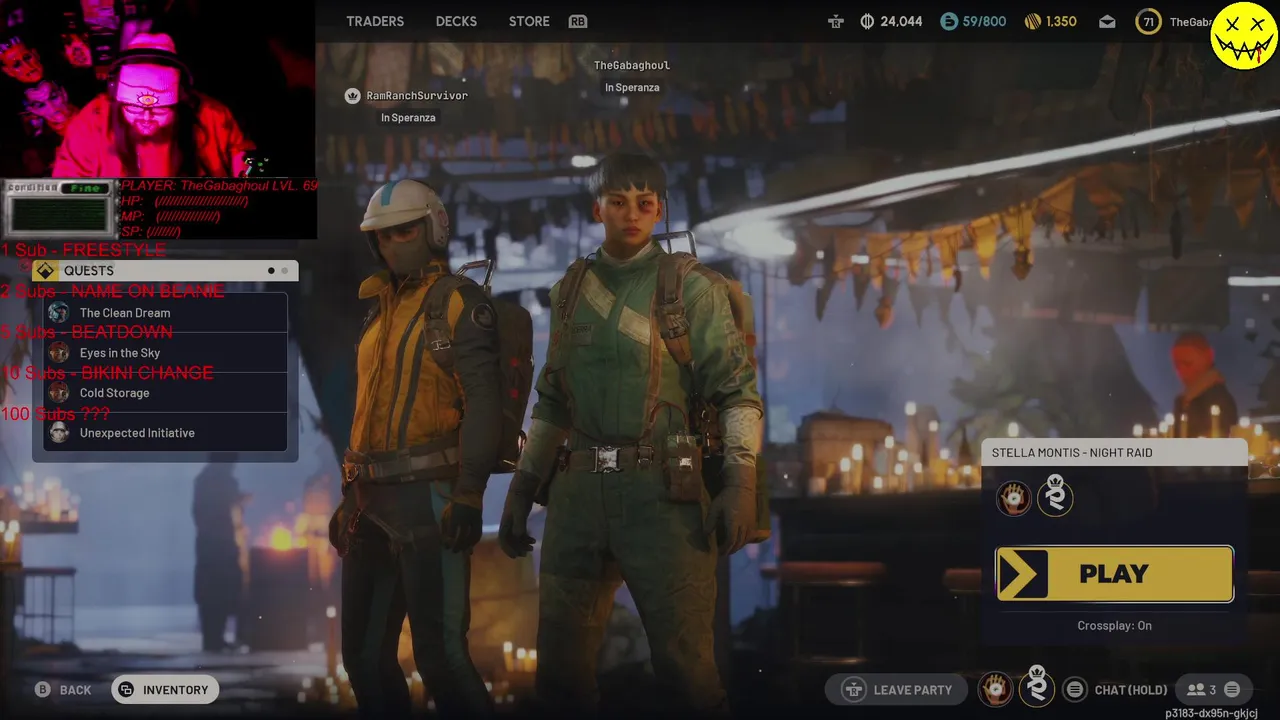The width and height of the screenshot is (1280, 720).
Task: Open the Store tab
Action: coord(529,21)
